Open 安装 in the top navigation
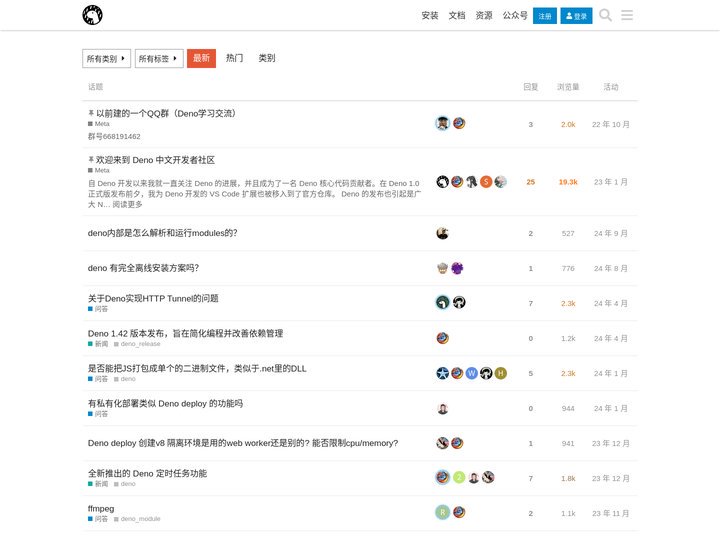Screen dimensions: 720x540 point(430,16)
